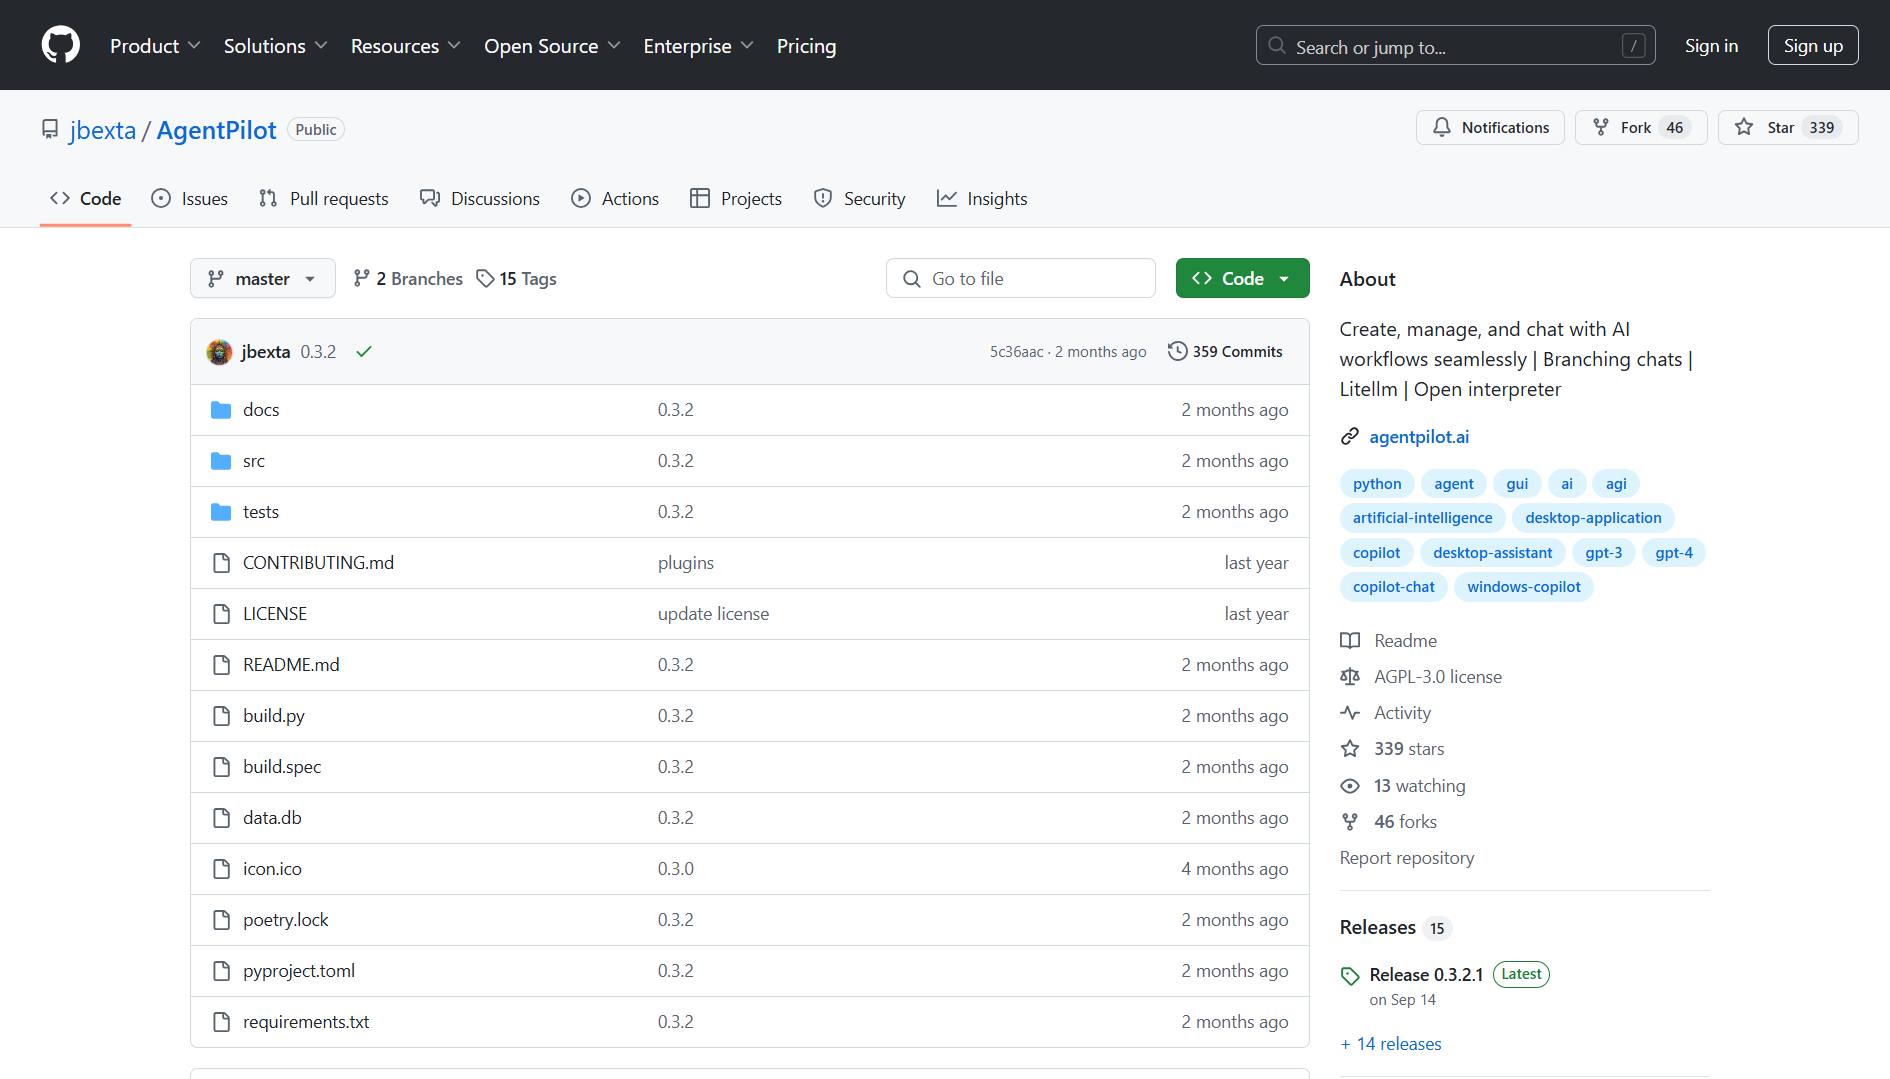Image resolution: width=1890 pixels, height=1079 pixels.
Task: Star the AgentPilot repository
Action: (x=1787, y=128)
